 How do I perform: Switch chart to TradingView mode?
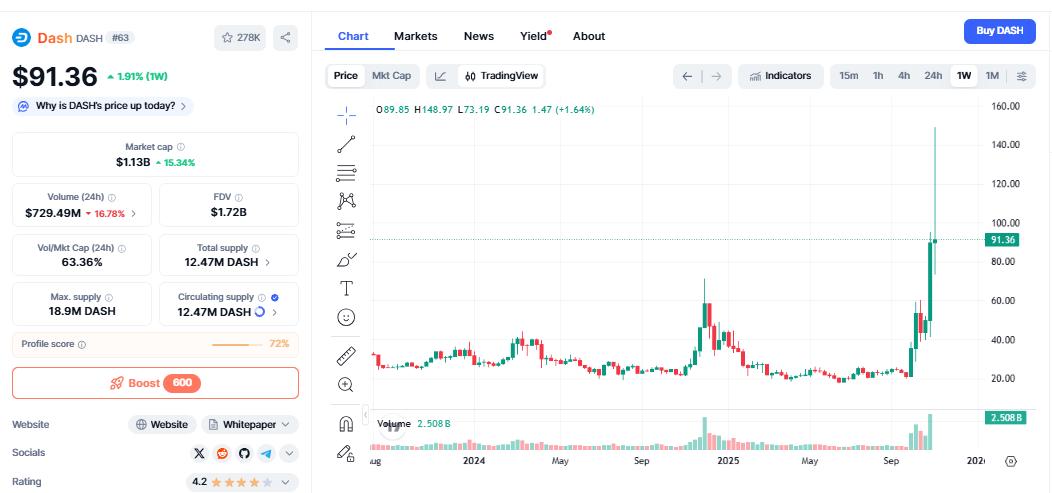(x=502, y=76)
